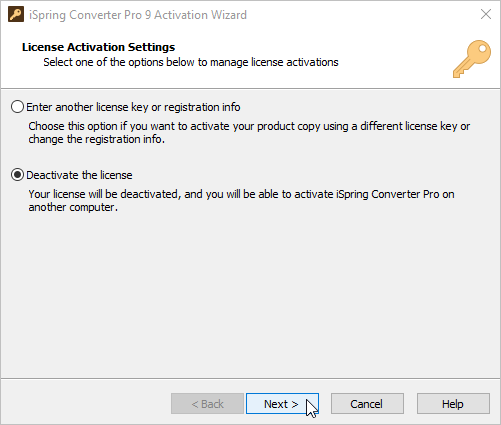This screenshot has width=501, height=425.
Task: Select the Deactivate the license radio button
Action: [x=17, y=175]
